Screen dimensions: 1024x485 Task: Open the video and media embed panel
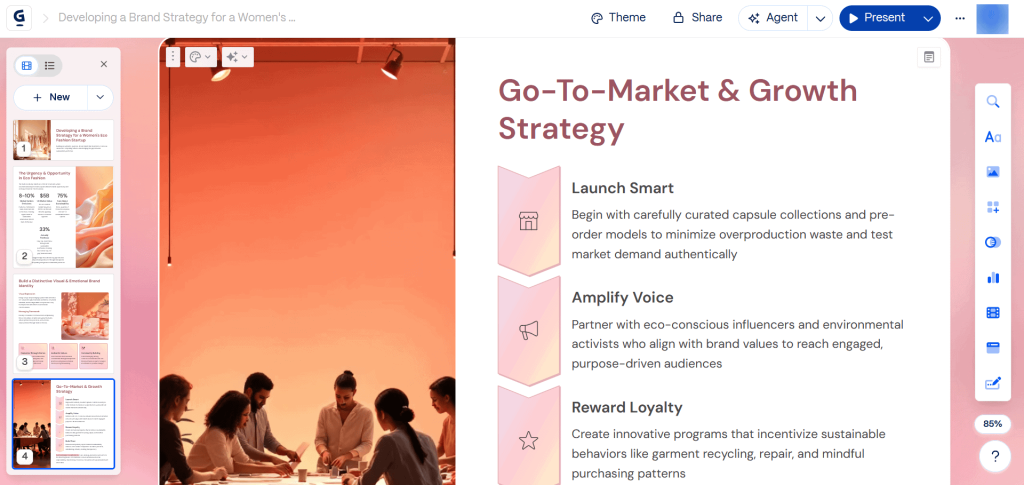993,312
